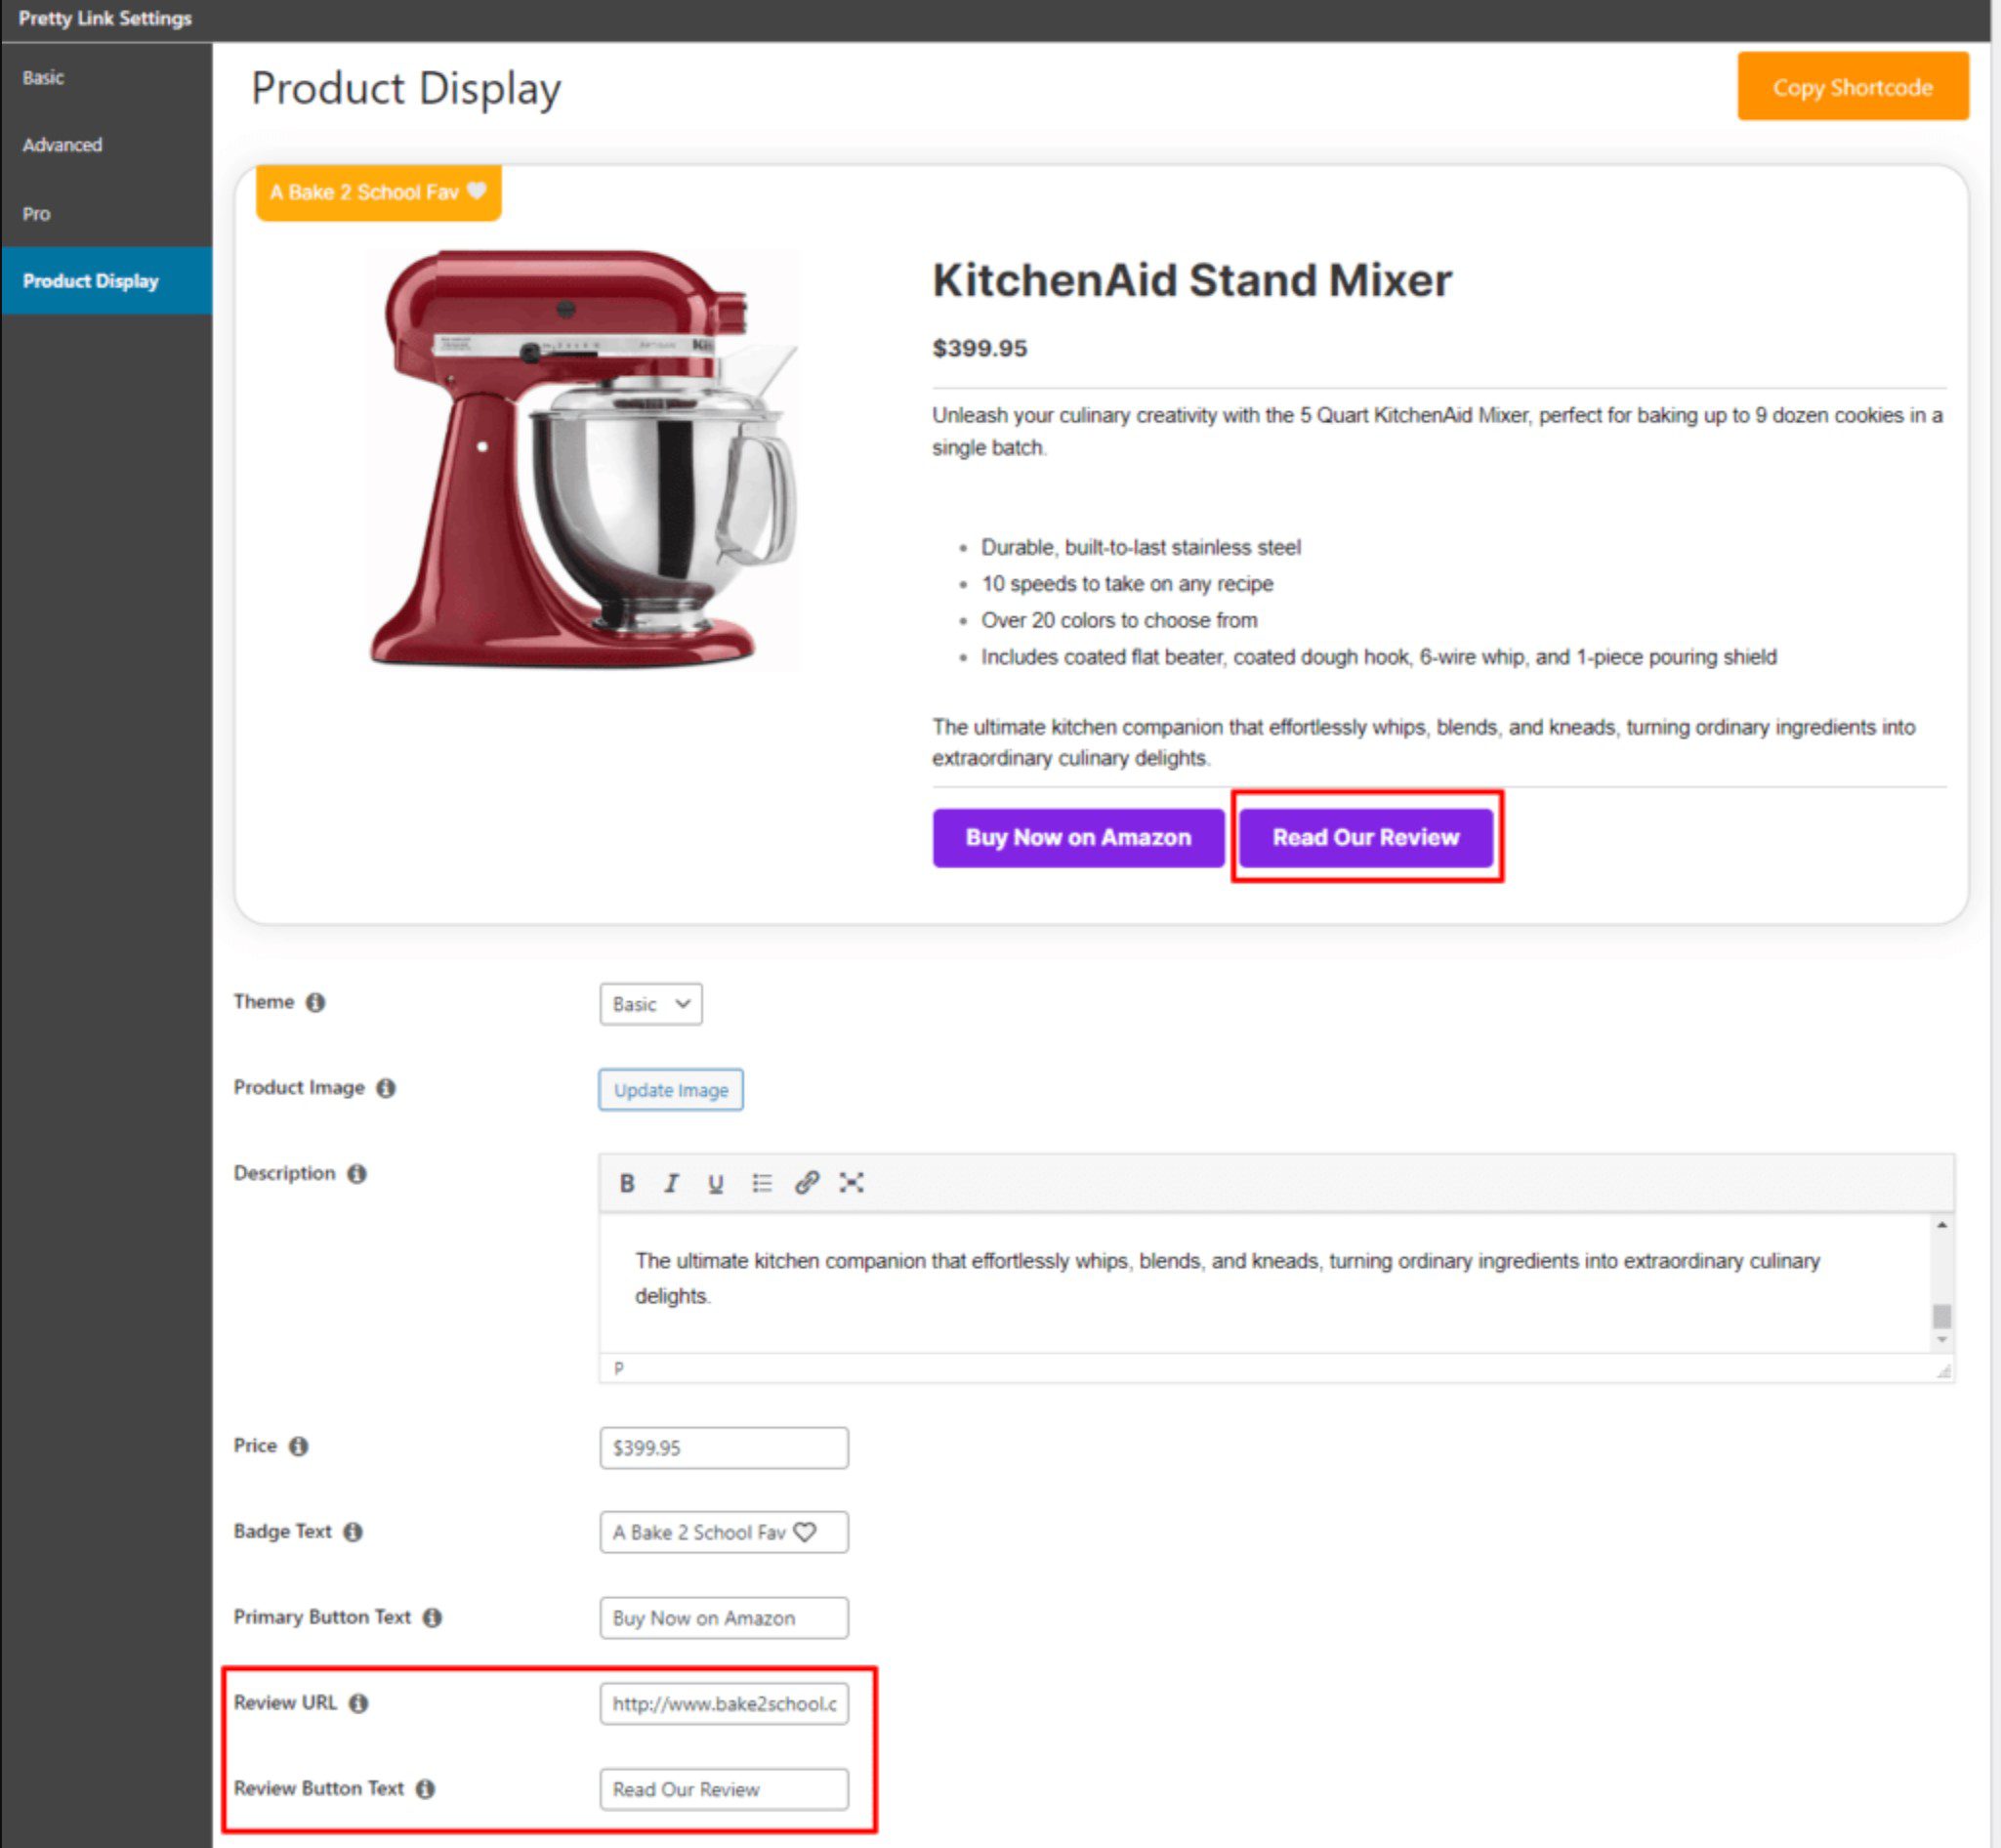
Task: Click the Read Our Review button
Action: pos(1365,835)
